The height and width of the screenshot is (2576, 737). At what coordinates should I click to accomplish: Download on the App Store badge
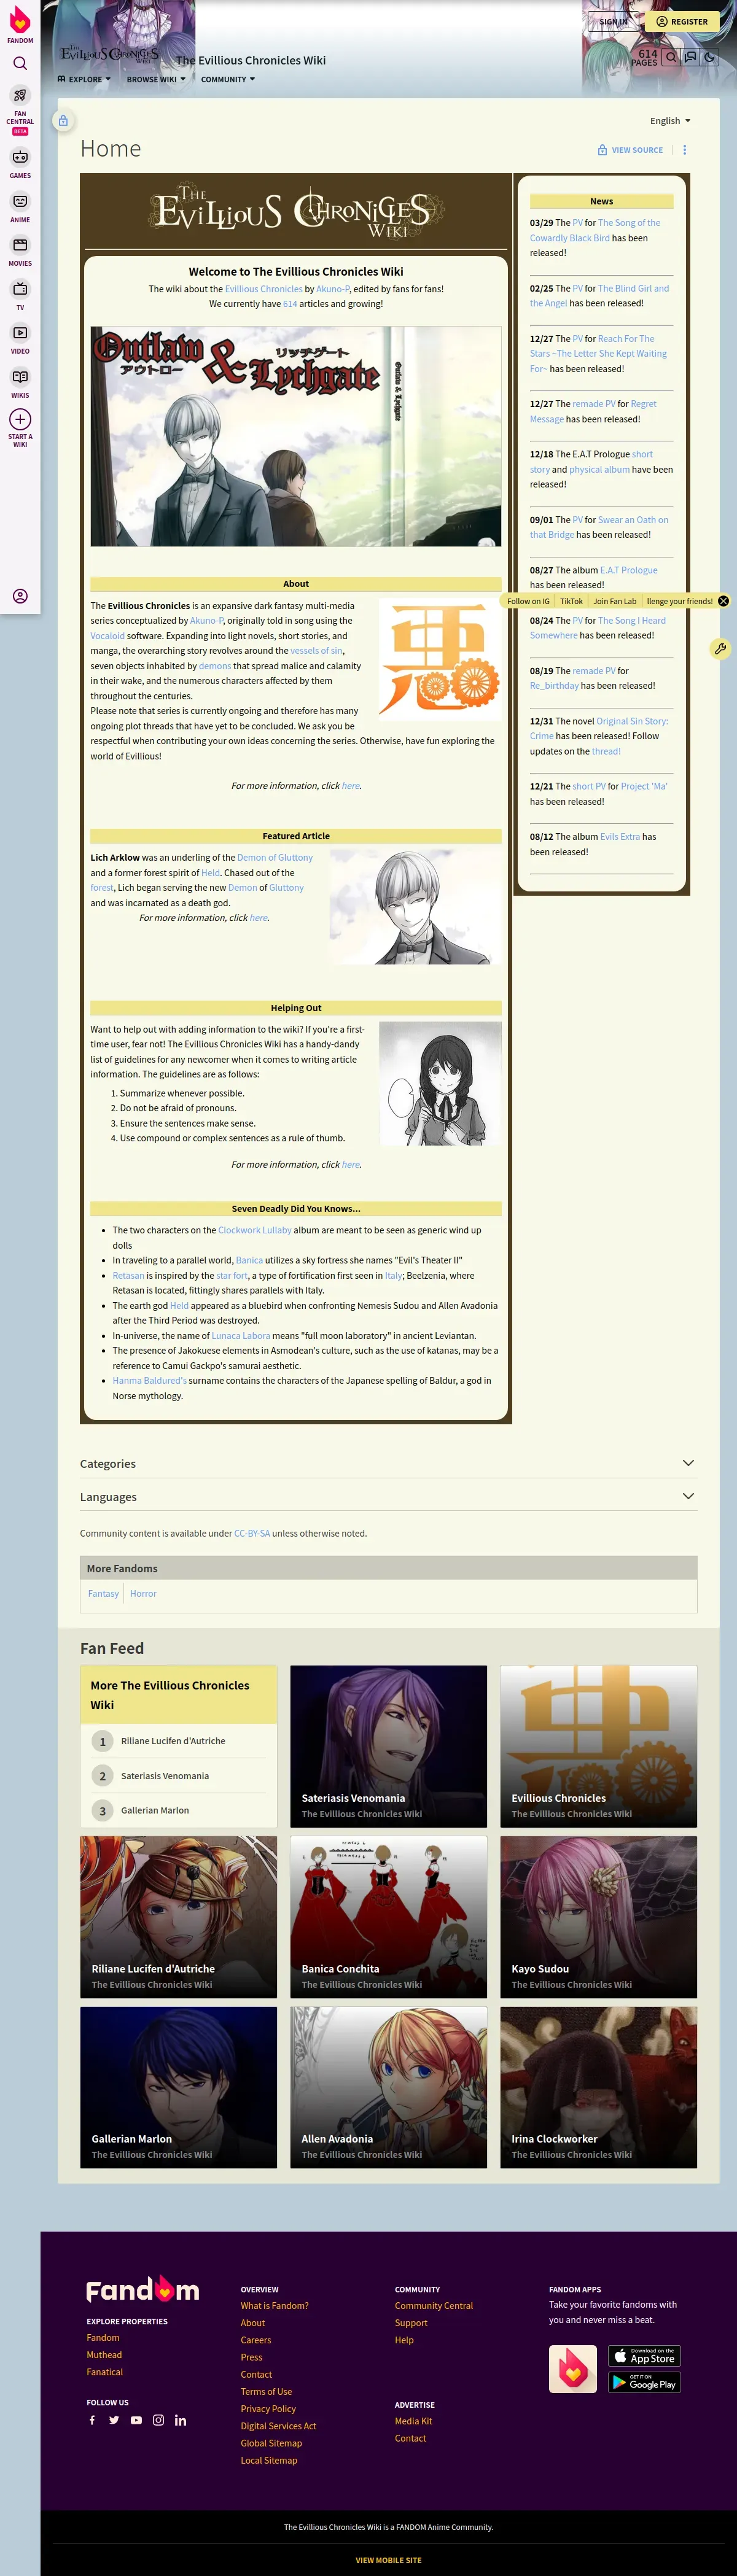[x=644, y=2355]
